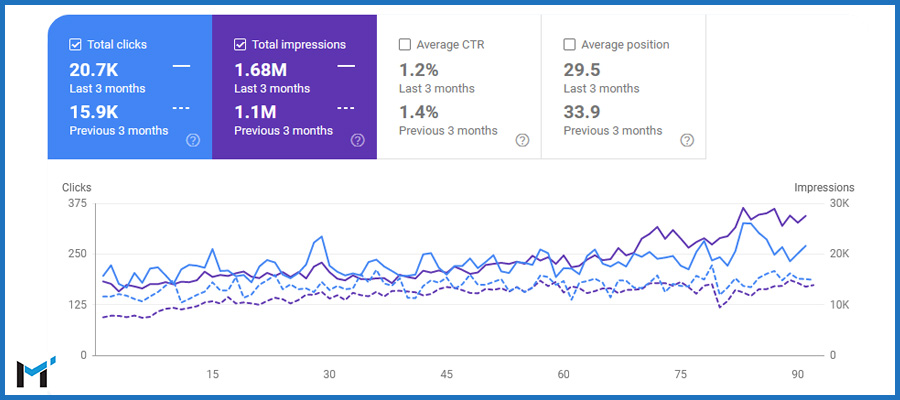Image resolution: width=900 pixels, height=400 pixels.
Task: Click day 75 on the x-axis
Action: tap(681, 375)
